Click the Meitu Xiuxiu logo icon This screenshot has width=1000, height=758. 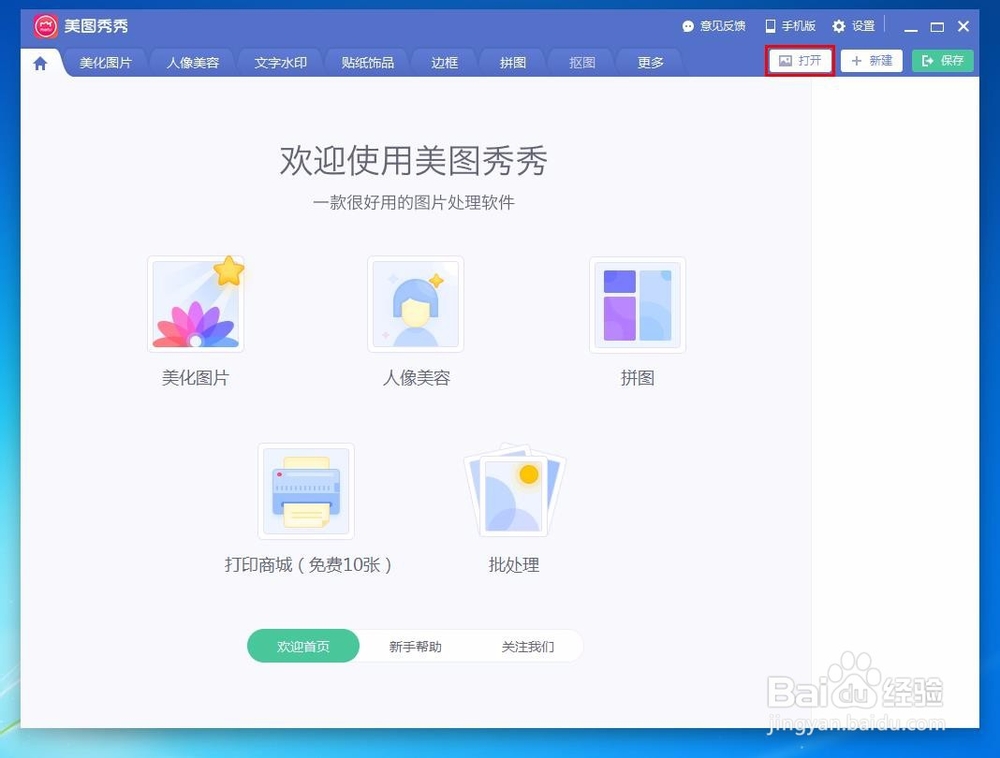point(45,26)
